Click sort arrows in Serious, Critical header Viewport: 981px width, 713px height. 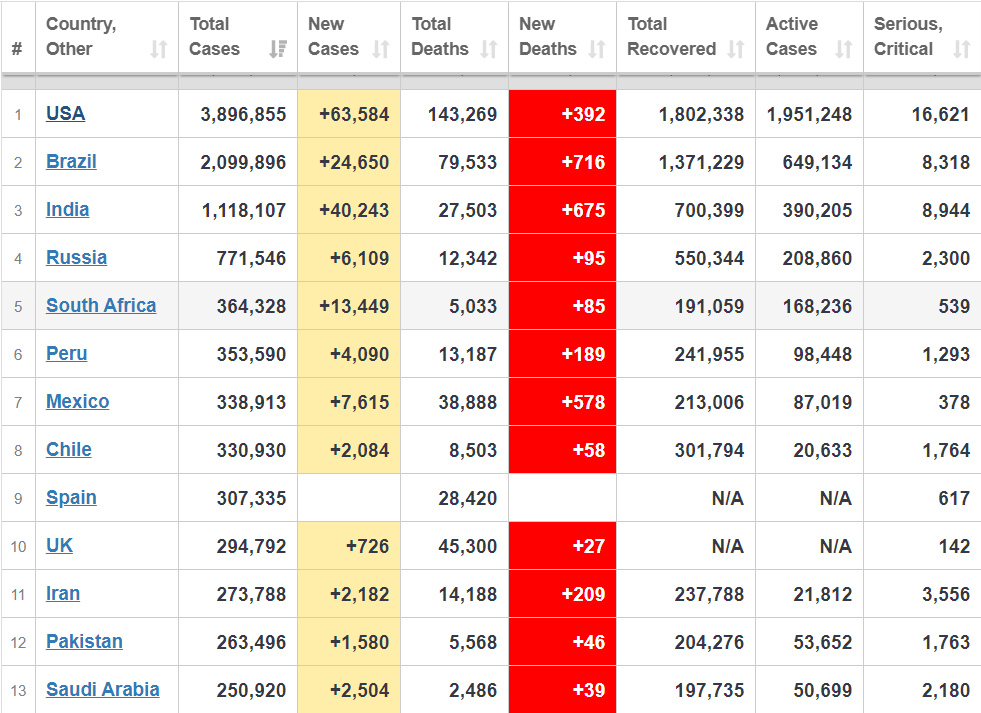[x=962, y=49]
